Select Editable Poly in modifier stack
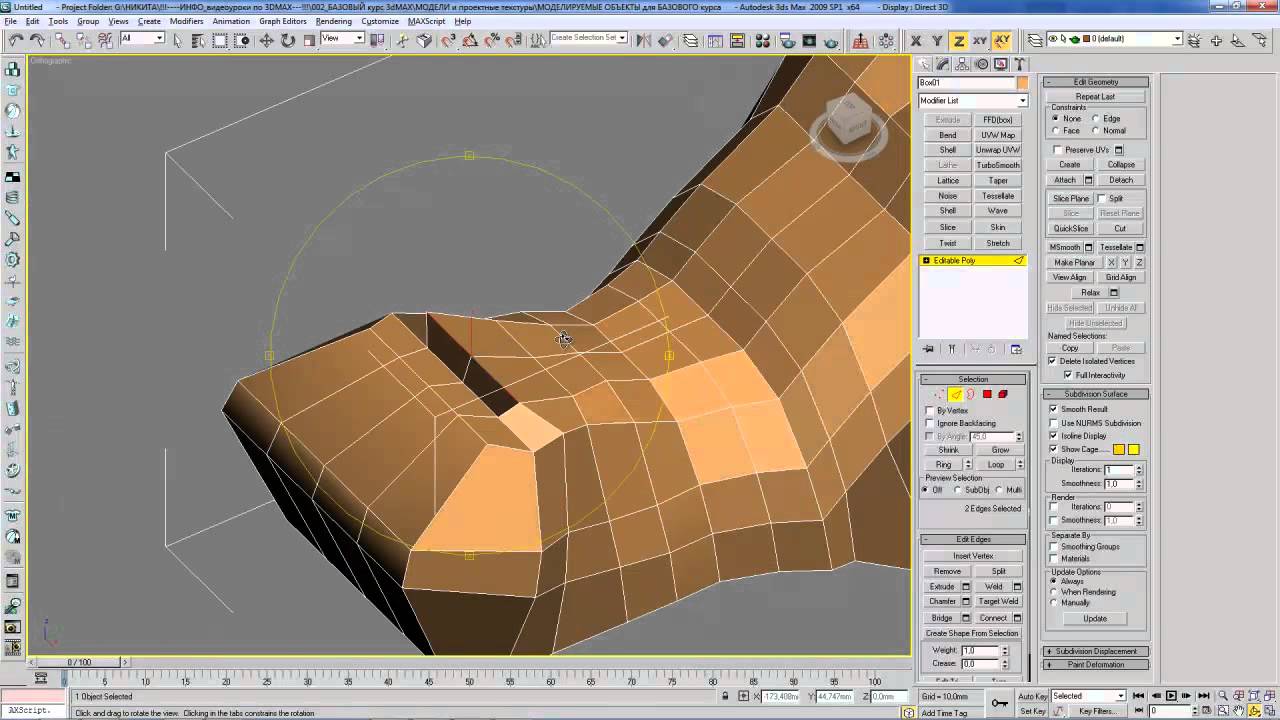Viewport: 1280px width, 720px height. click(973, 261)
